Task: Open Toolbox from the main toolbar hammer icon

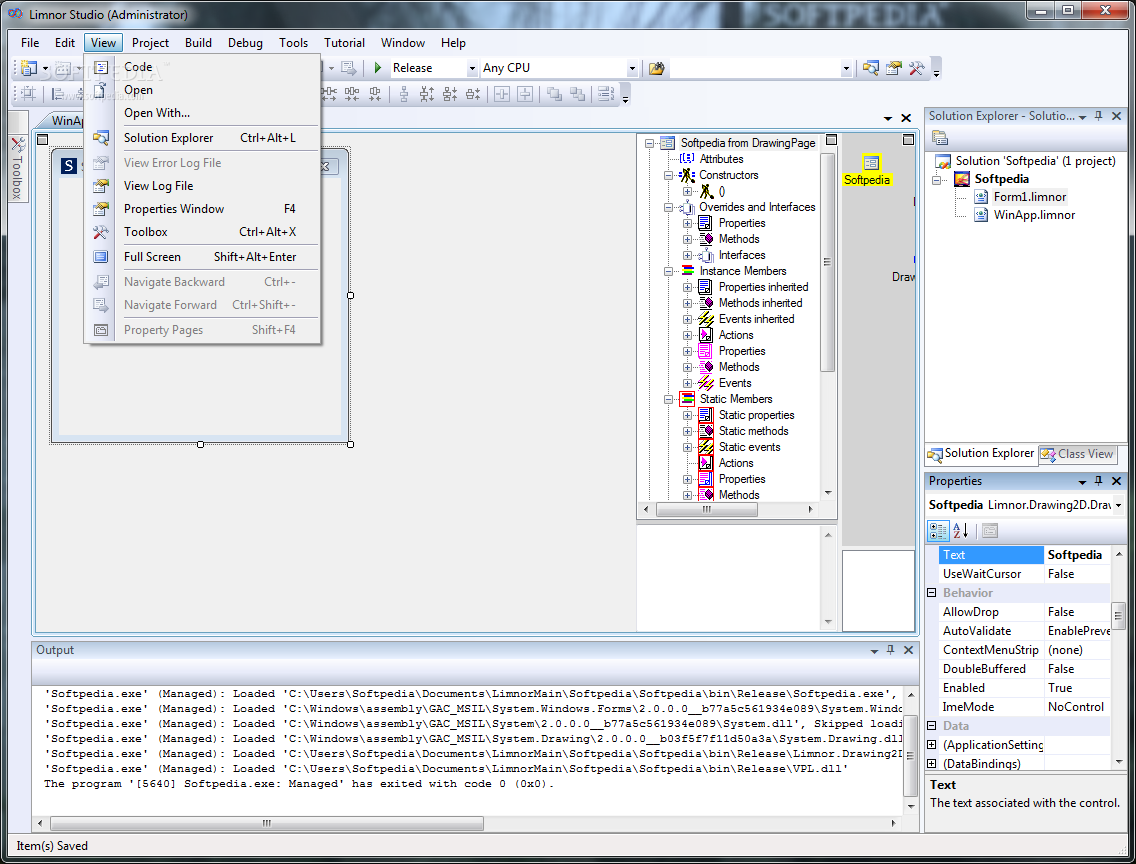Action: point(916,68)
